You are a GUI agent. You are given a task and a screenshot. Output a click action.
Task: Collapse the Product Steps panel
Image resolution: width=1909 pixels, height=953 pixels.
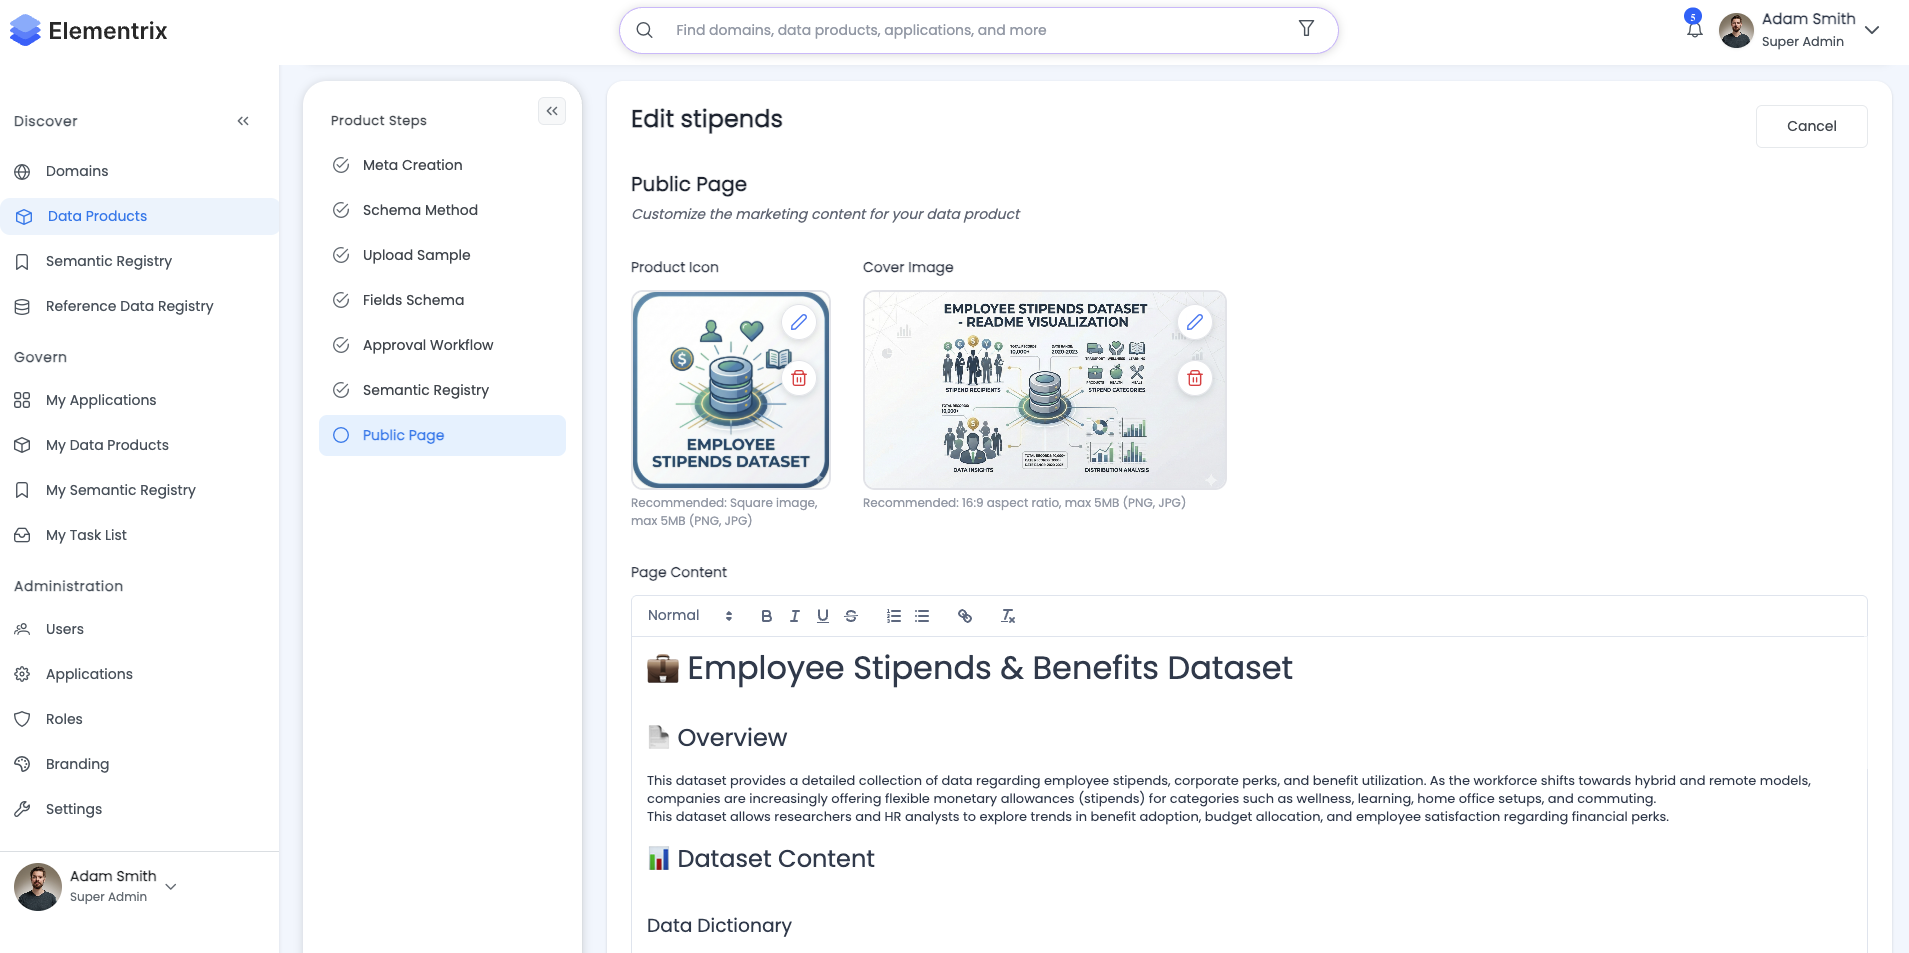(552, 111)
